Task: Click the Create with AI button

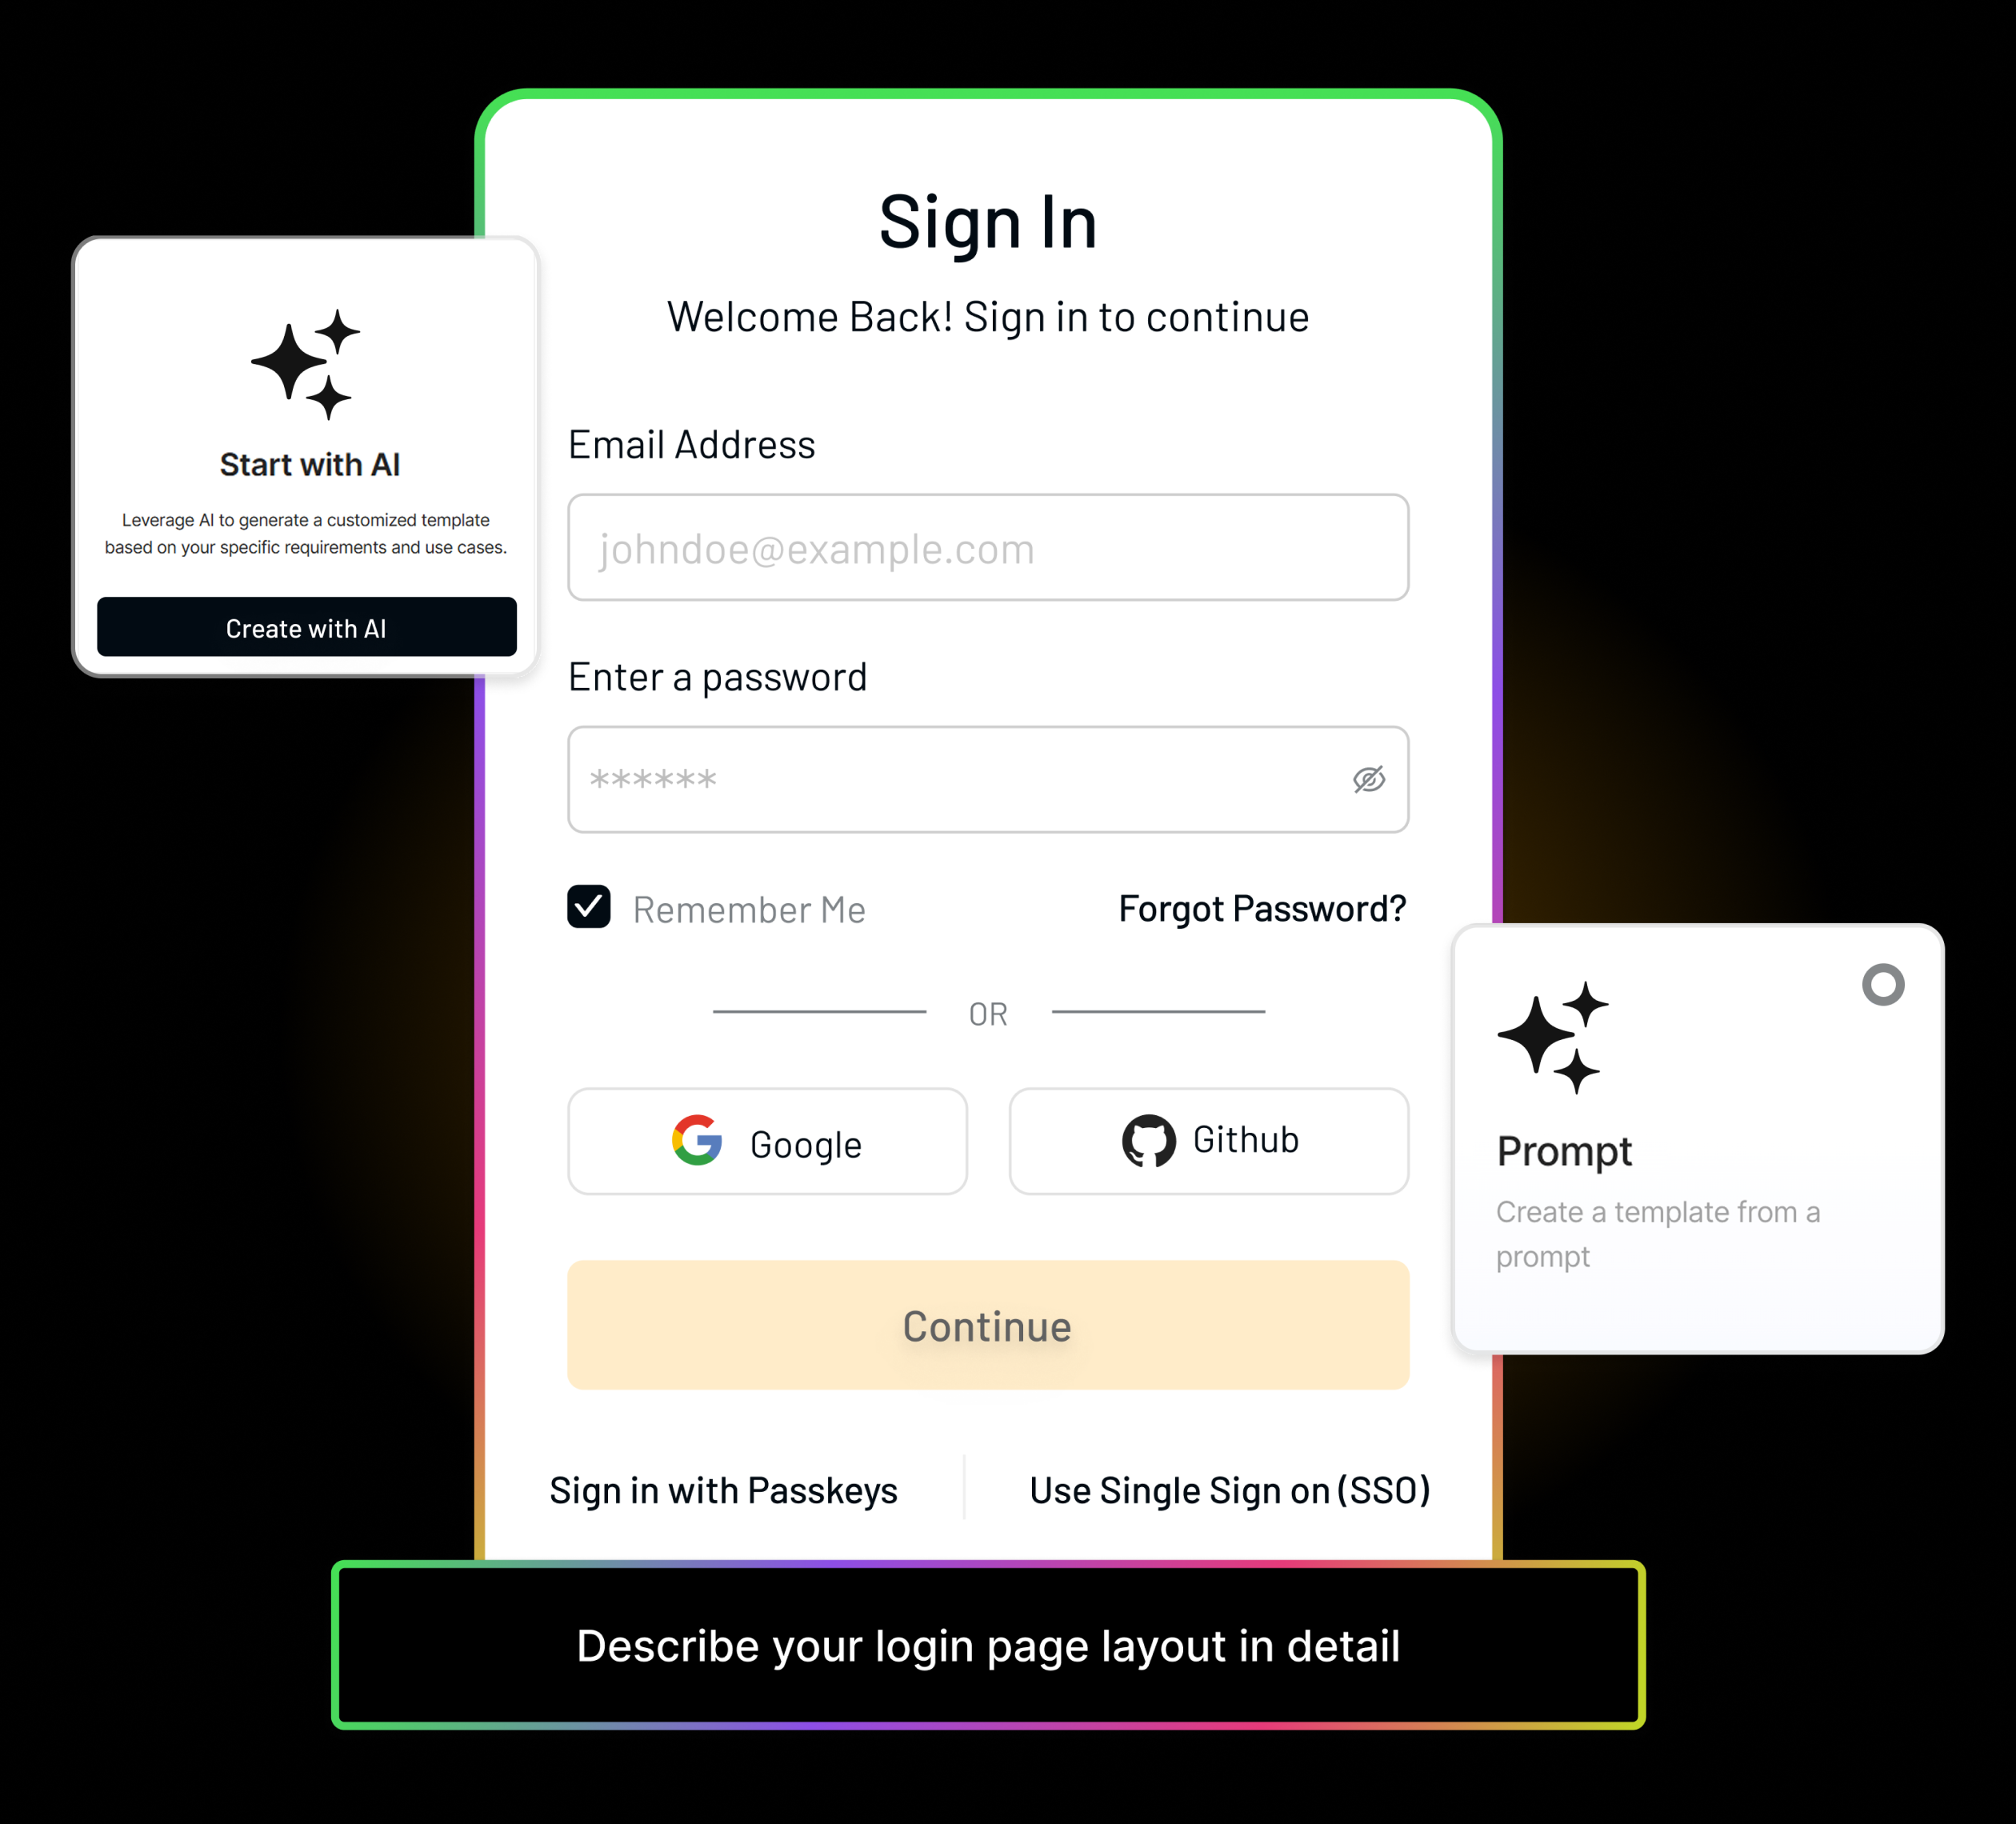Action: (x=307, y=627)
